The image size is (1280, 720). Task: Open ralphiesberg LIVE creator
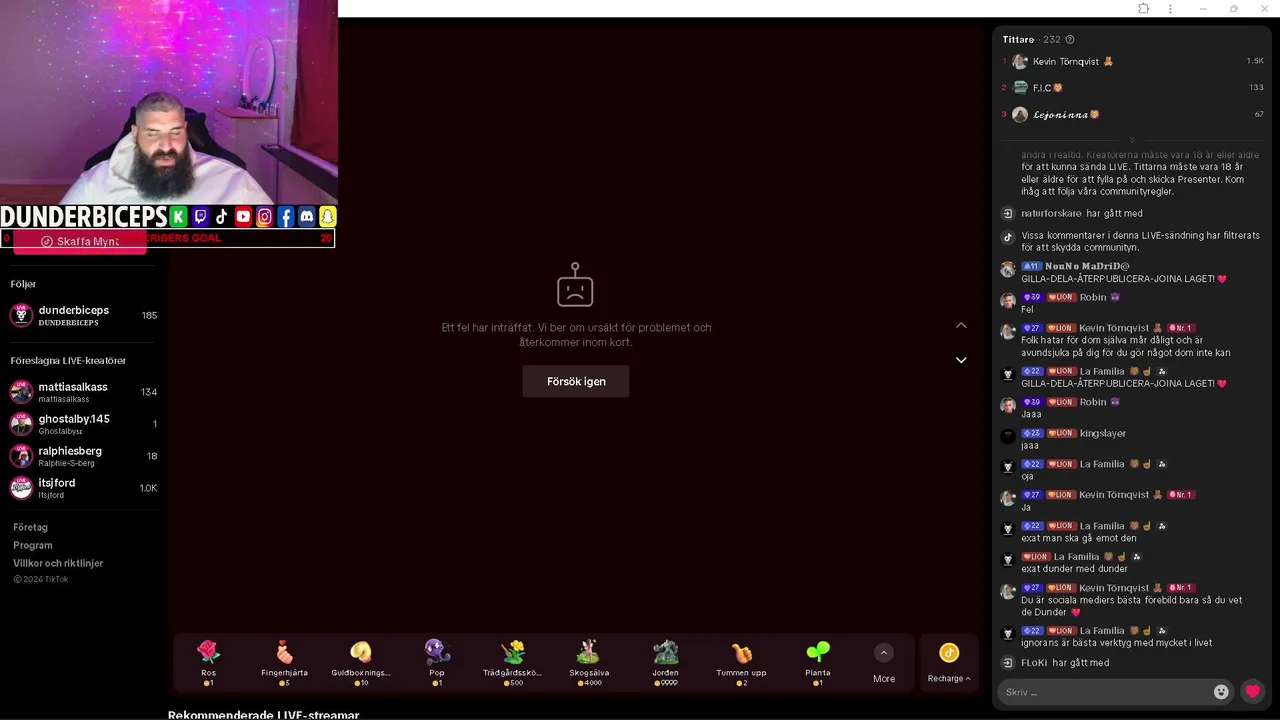84,456
